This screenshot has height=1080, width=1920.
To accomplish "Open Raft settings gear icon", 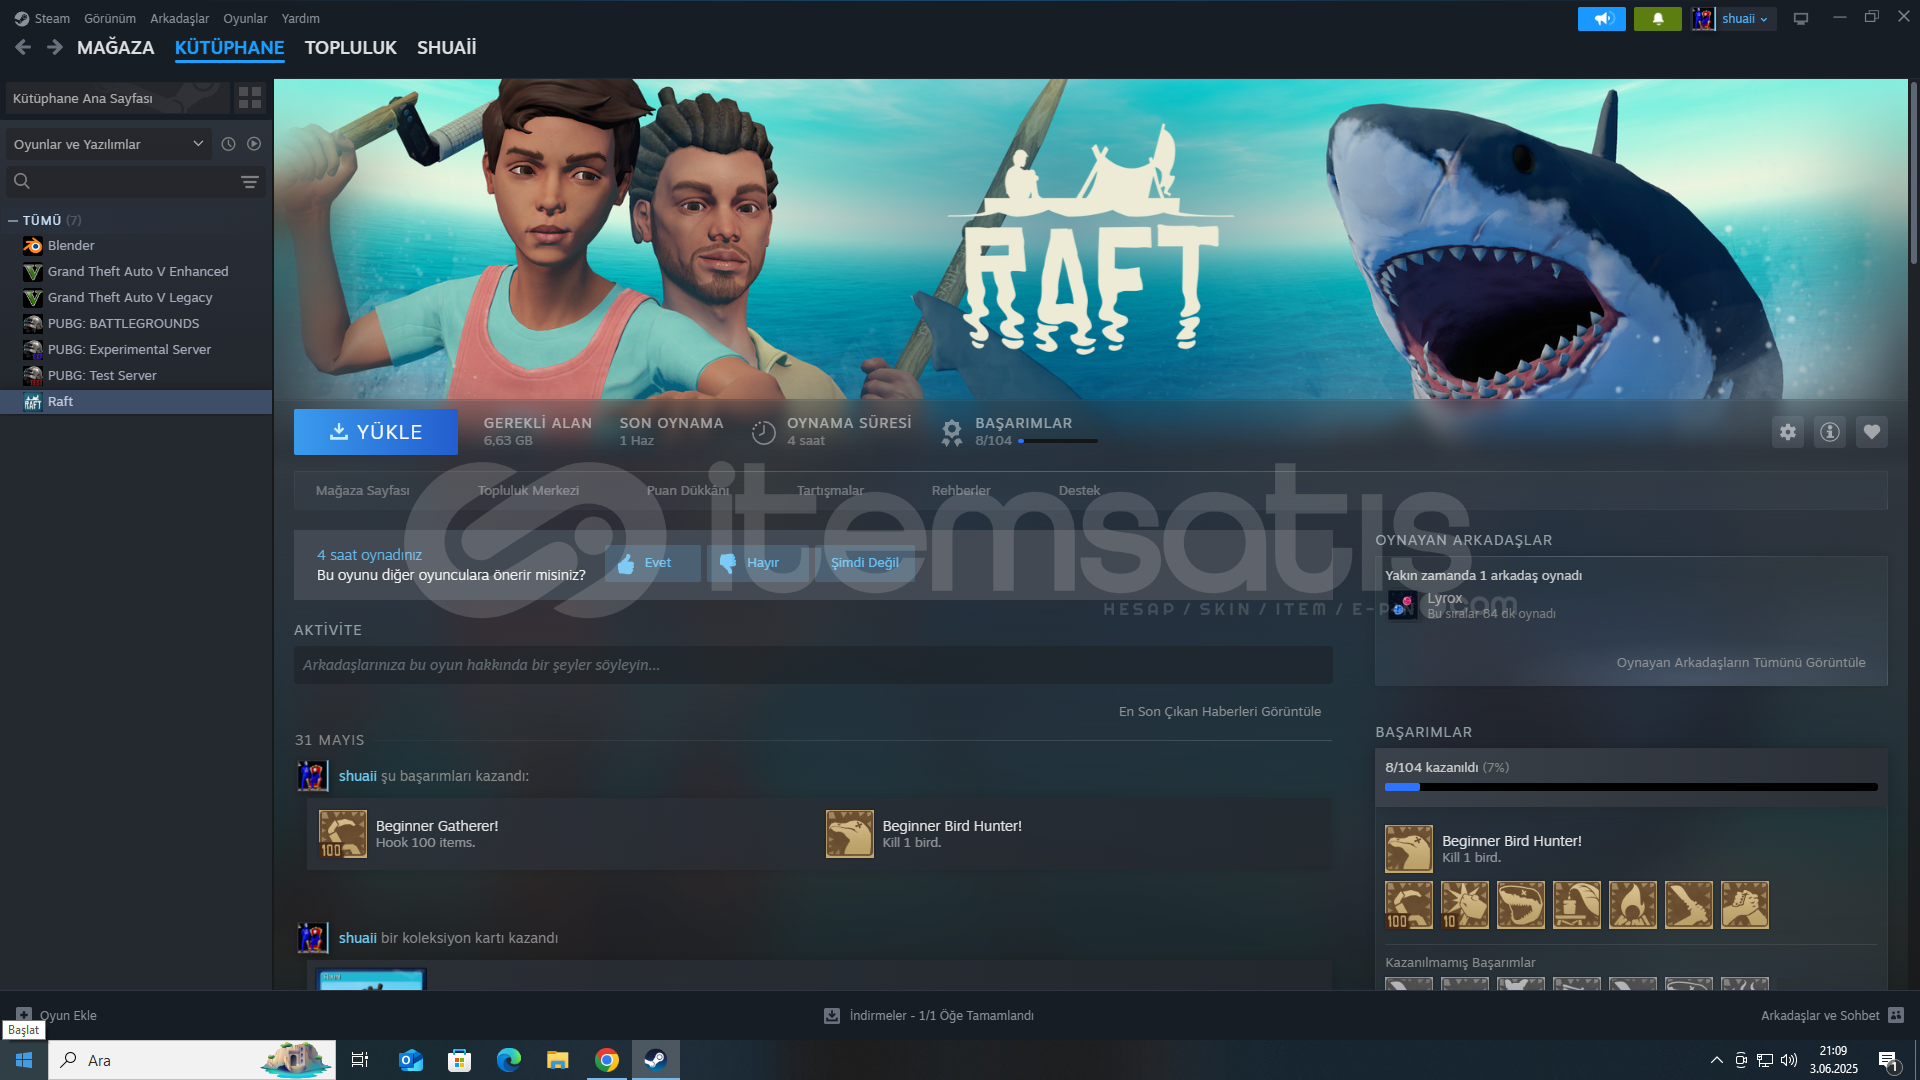I will coord(1787,432).
